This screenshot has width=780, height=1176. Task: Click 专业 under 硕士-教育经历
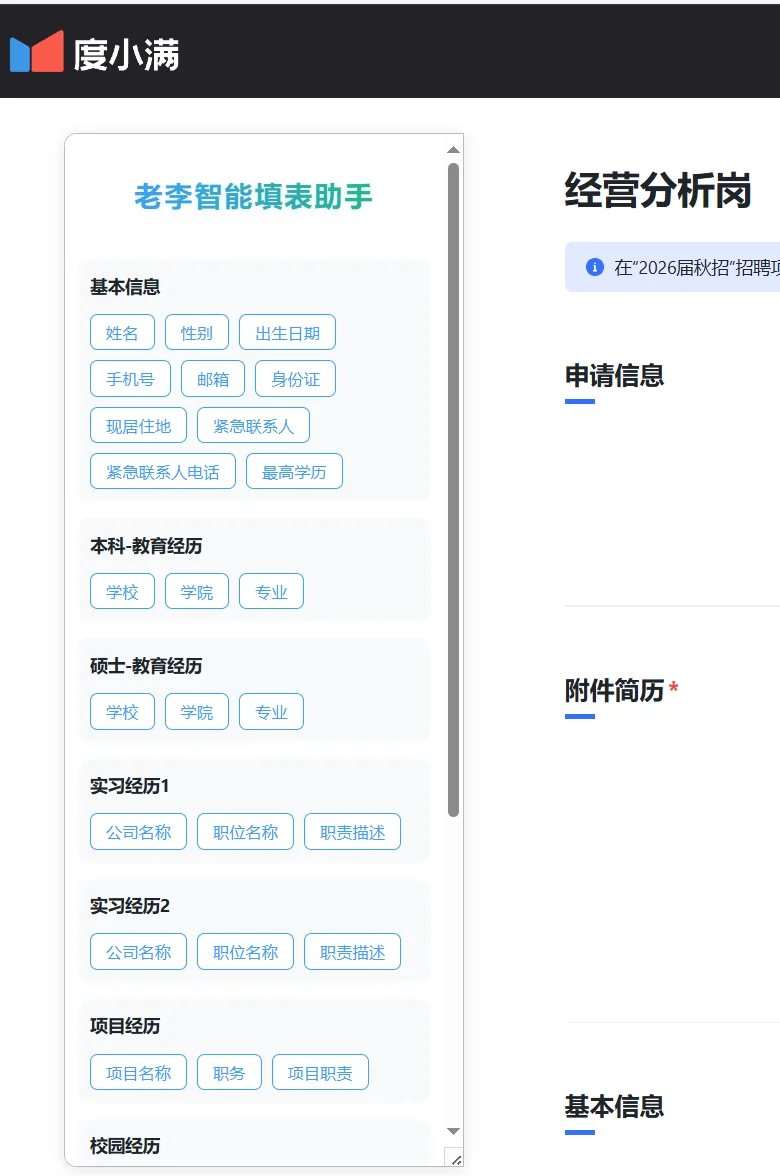pos(272,711)
